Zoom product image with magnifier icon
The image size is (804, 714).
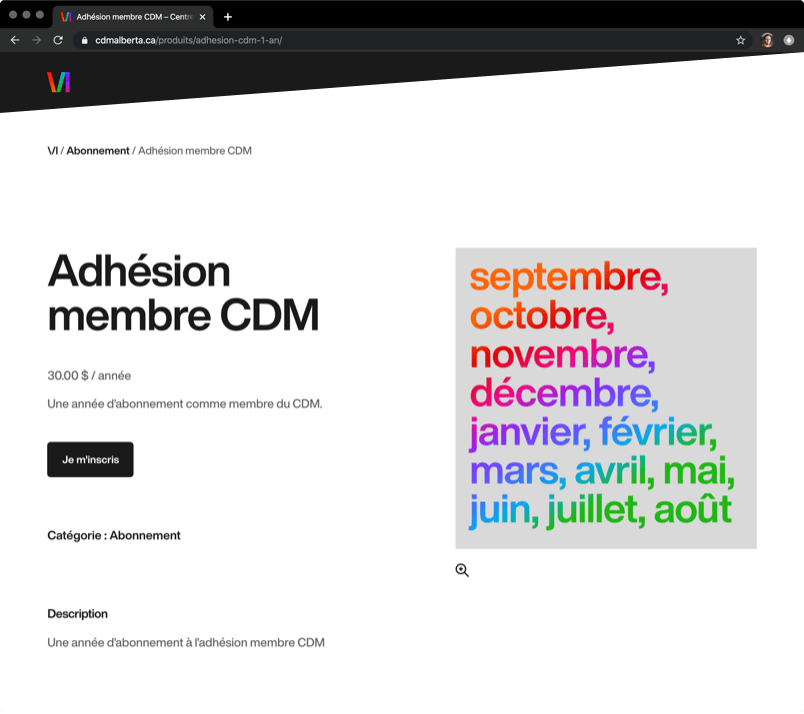pos(462,570)
